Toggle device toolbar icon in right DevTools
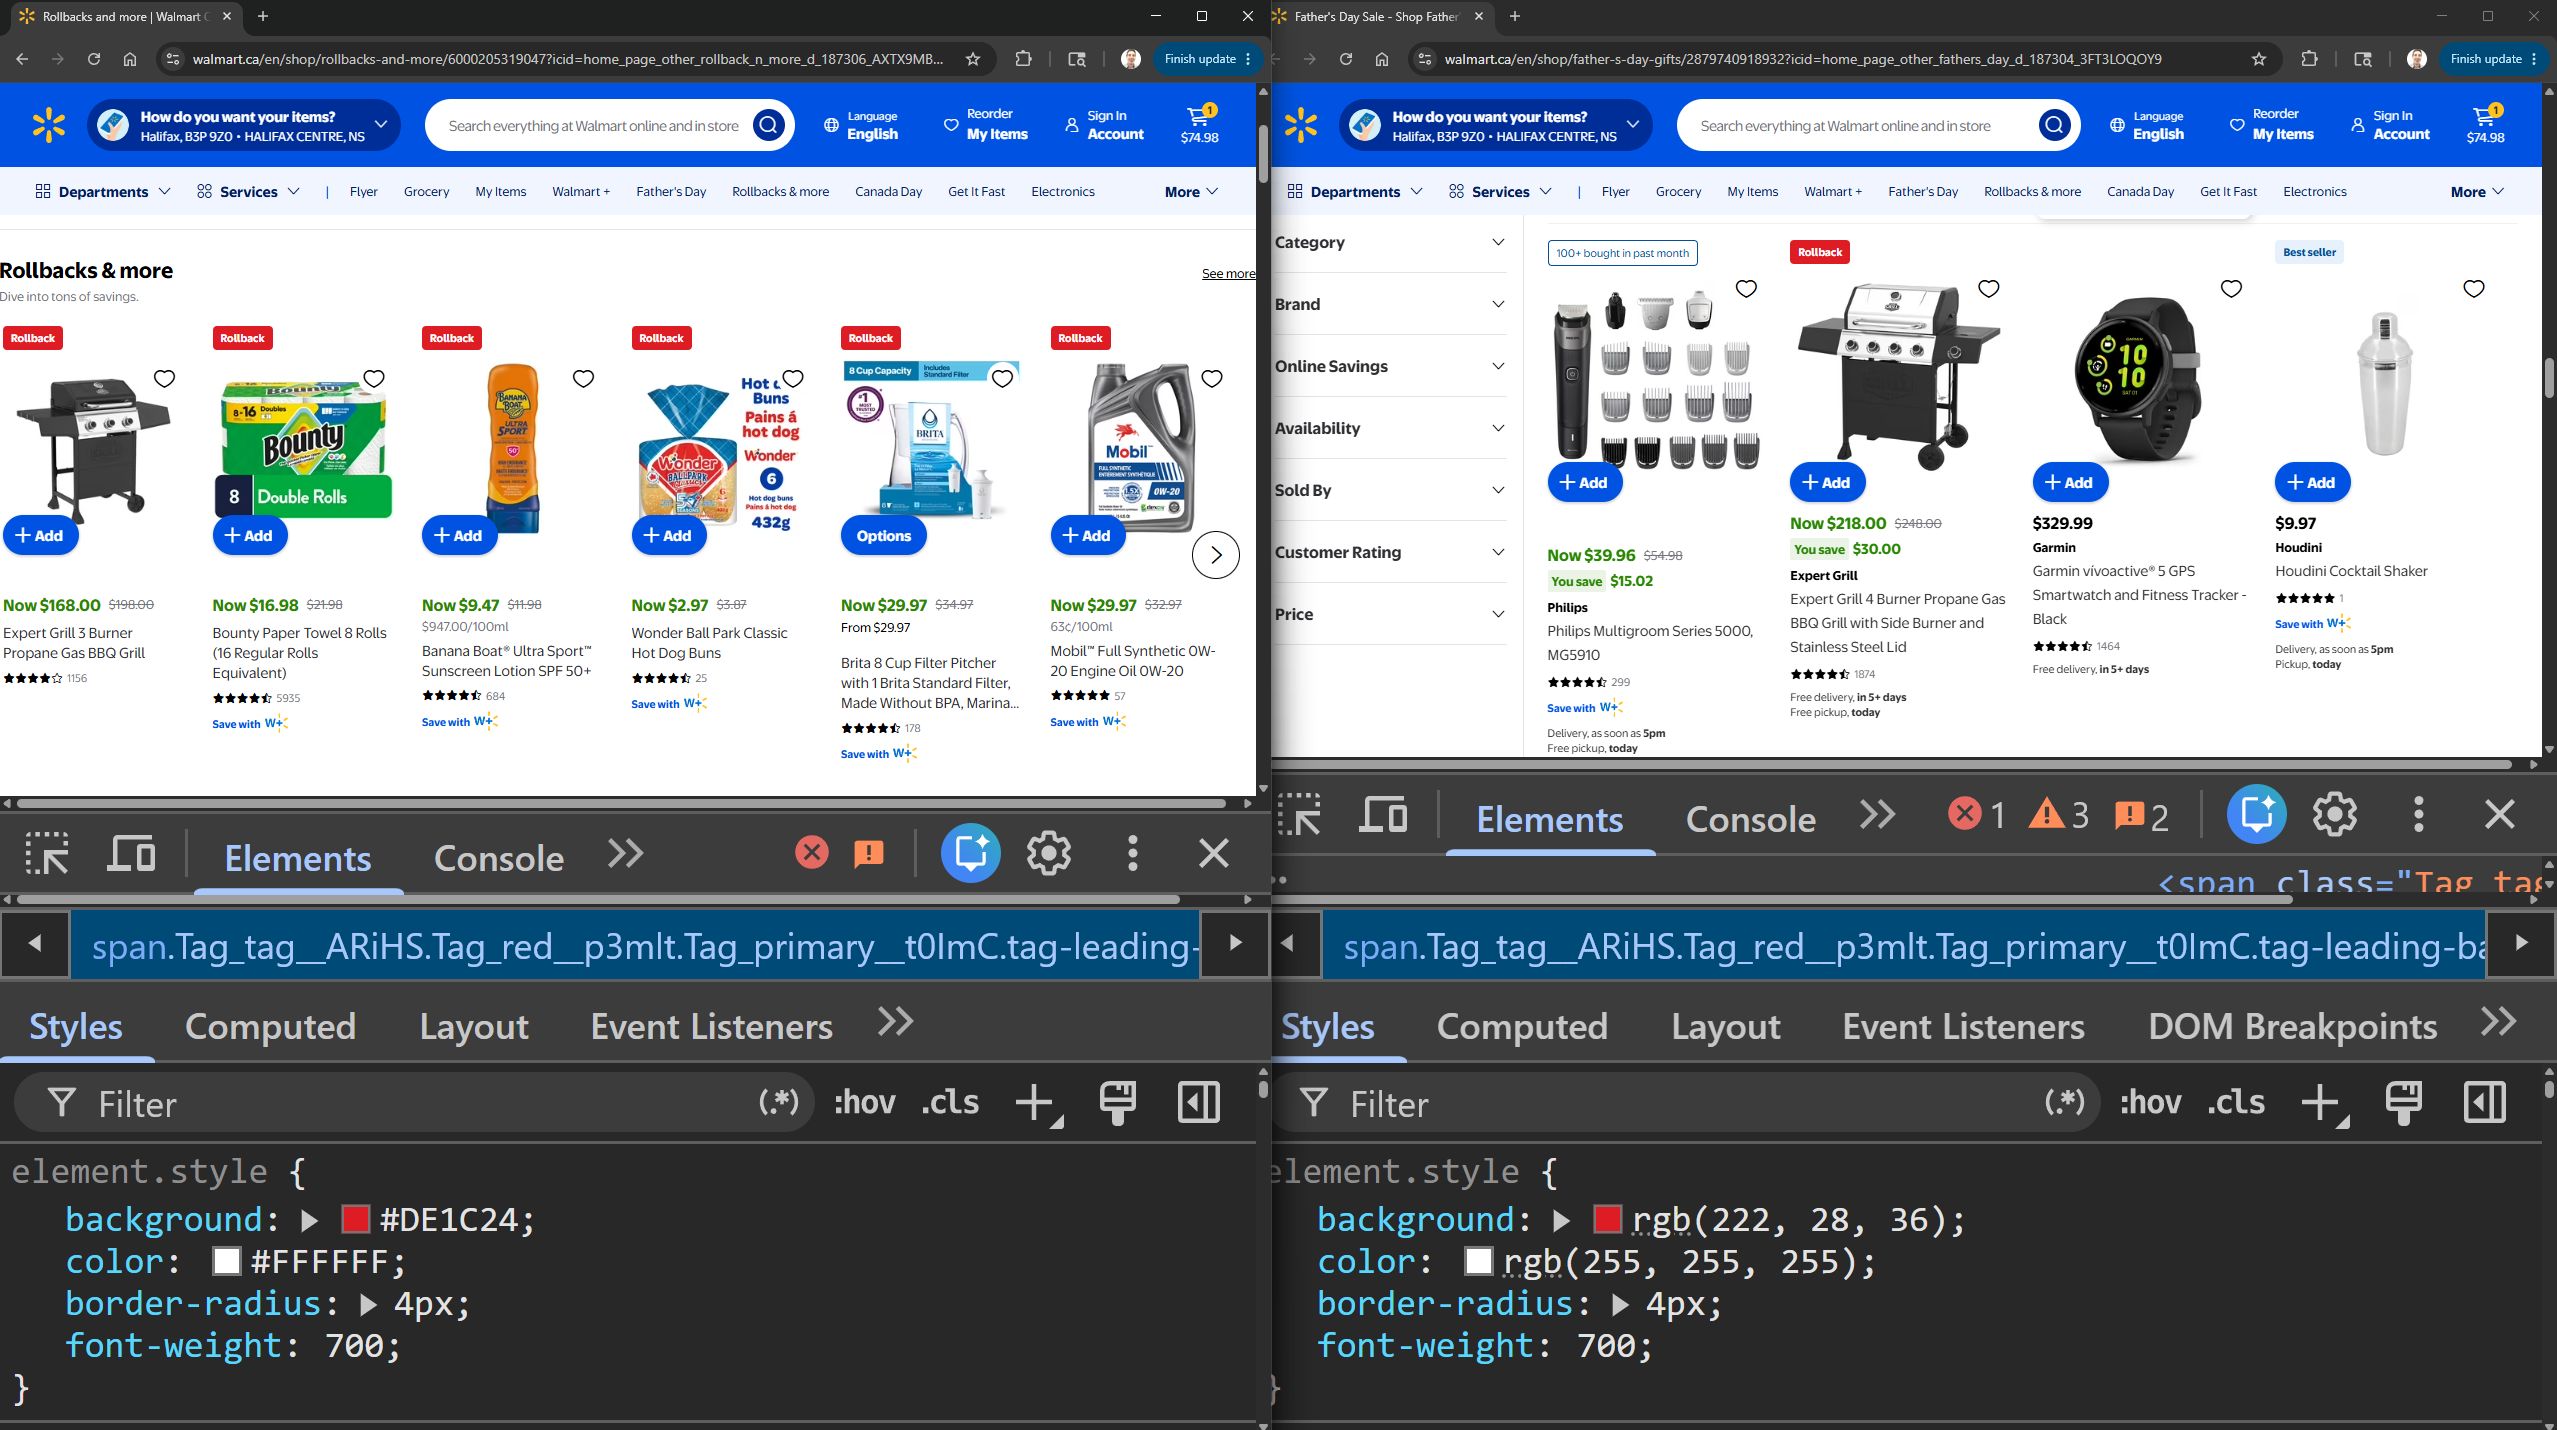The width and height of the screenshot is (2557, 1430). [x=1383, y=815]
